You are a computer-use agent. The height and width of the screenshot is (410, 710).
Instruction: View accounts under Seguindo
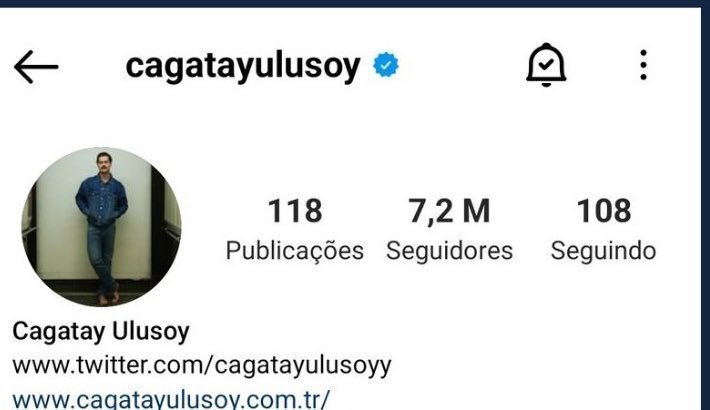click(x=604, y=251)
